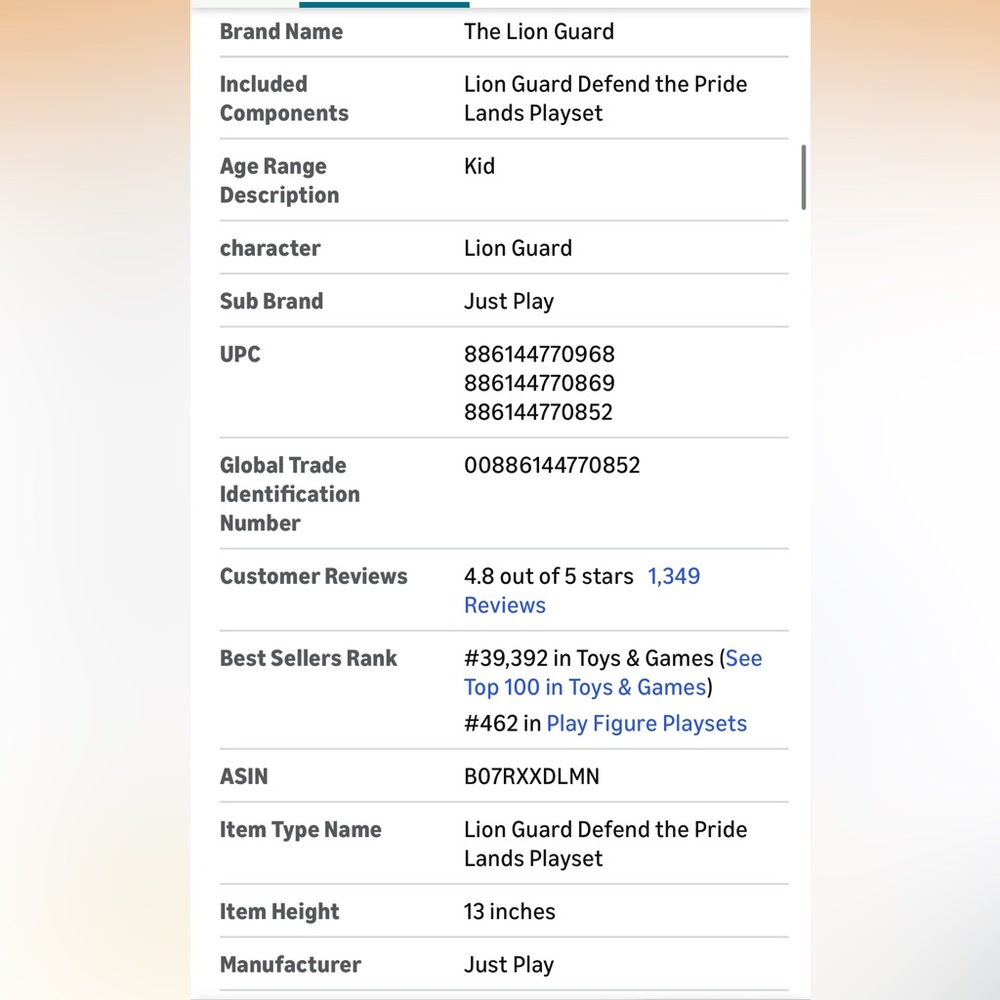1000x1000 pixels.
Task: Click the Sub Brand value Just Play
Action: (x=508, y=302)
